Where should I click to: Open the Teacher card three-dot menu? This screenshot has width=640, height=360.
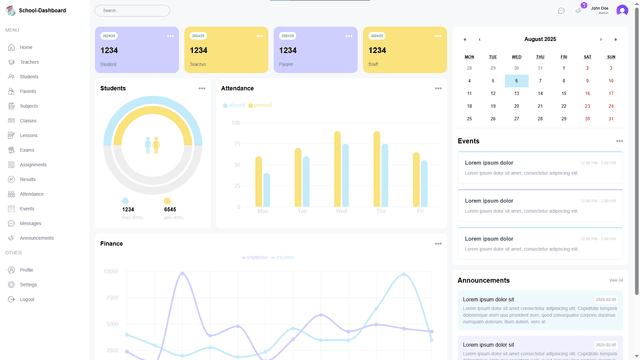pos(260,36)
